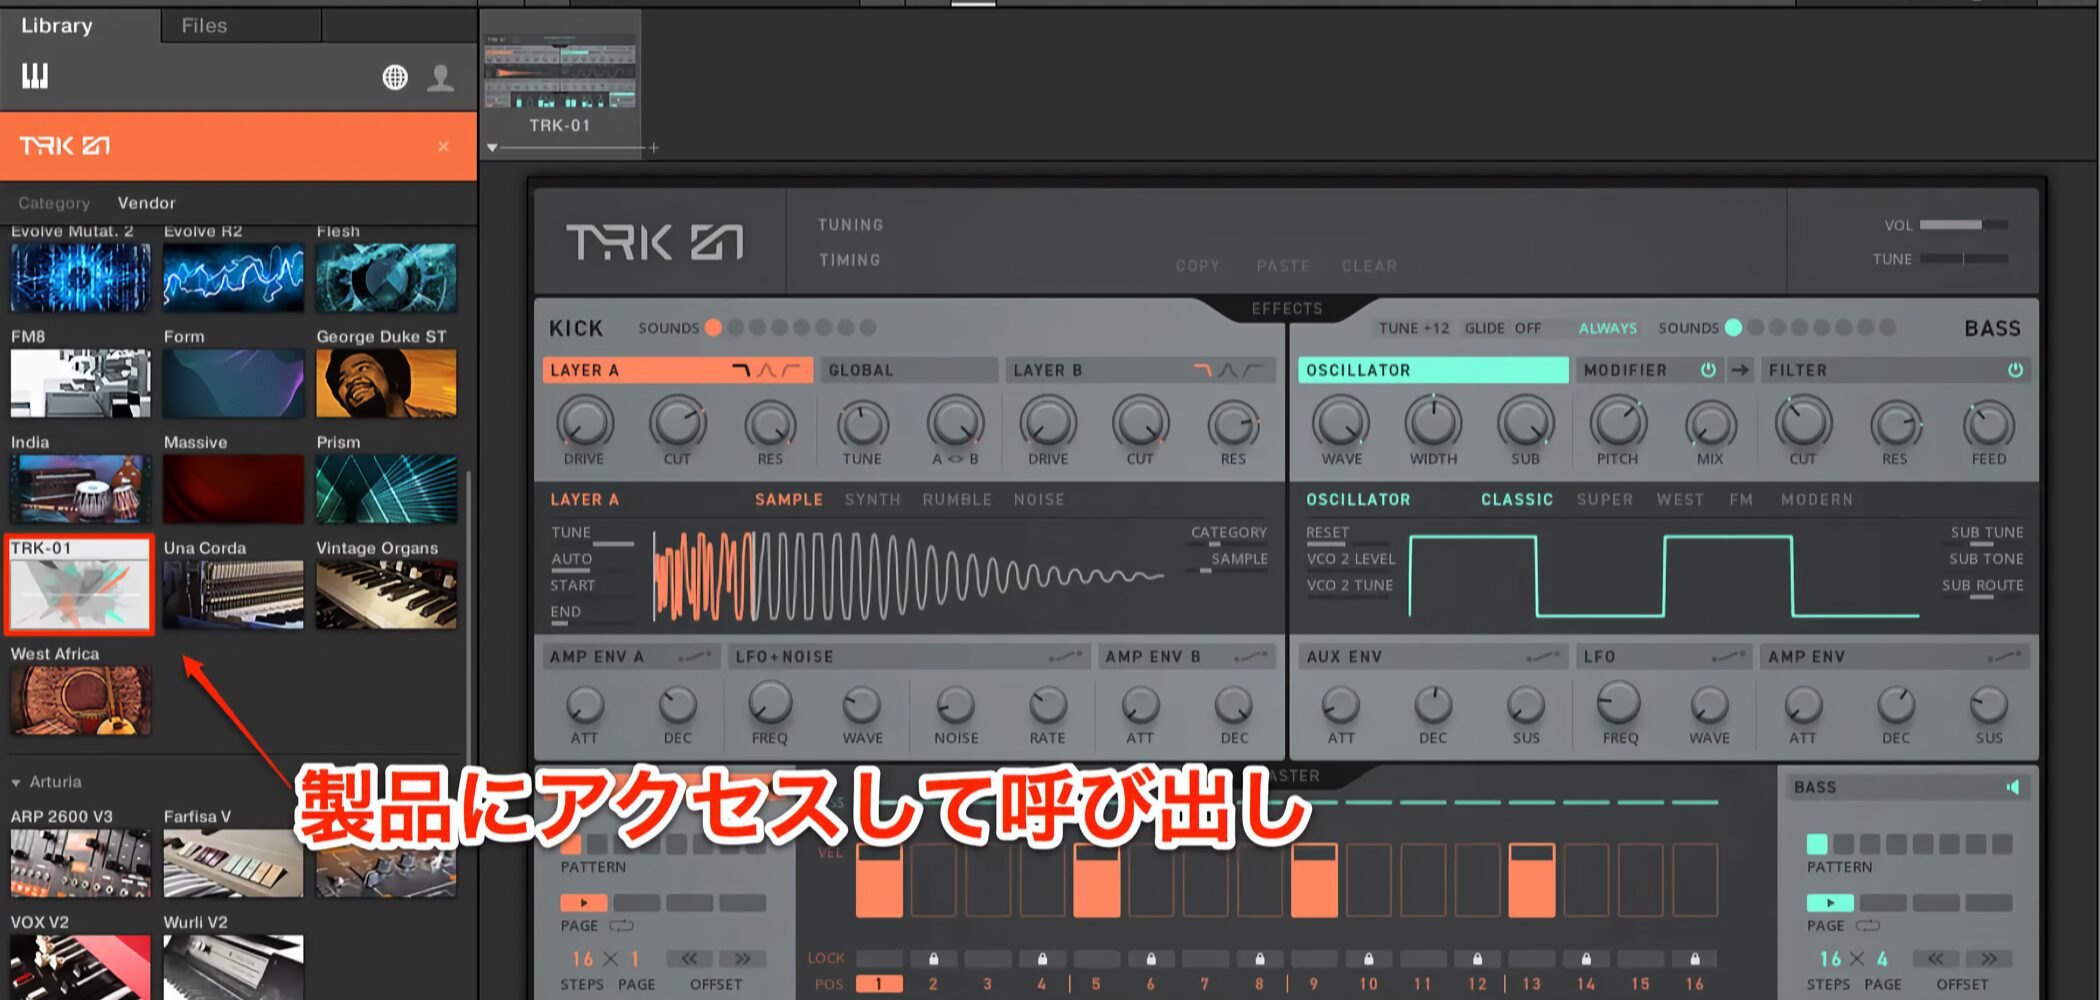
Task: Select first Kick sound slot dot
Action: 713,327
